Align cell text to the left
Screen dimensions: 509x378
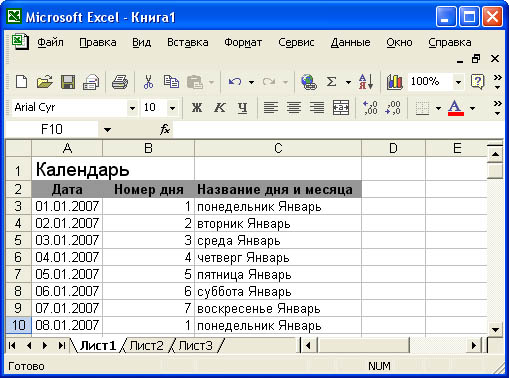[x=271, y=108]
